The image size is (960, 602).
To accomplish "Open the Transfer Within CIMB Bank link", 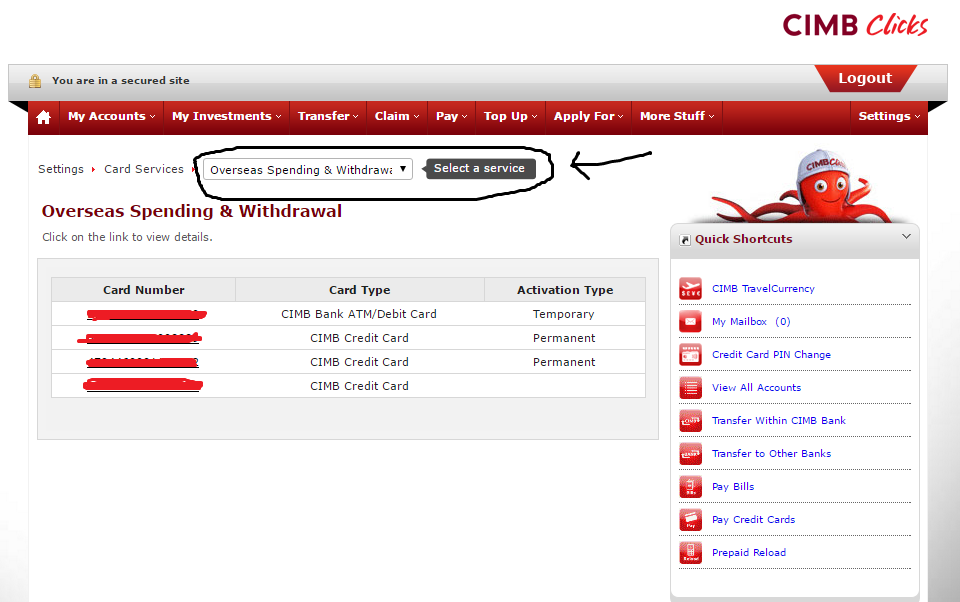I will click(x=778, y=421).
